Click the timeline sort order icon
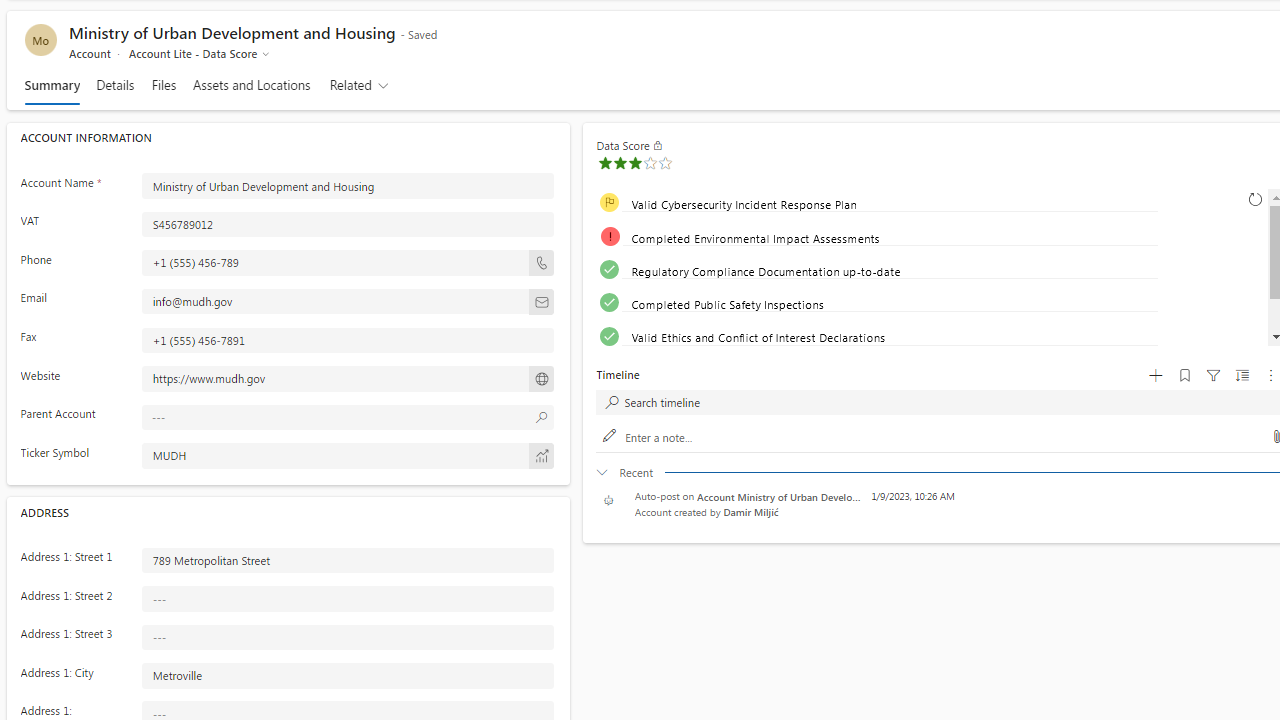This screenshot has width=1280, height=720. (1242, 376)
